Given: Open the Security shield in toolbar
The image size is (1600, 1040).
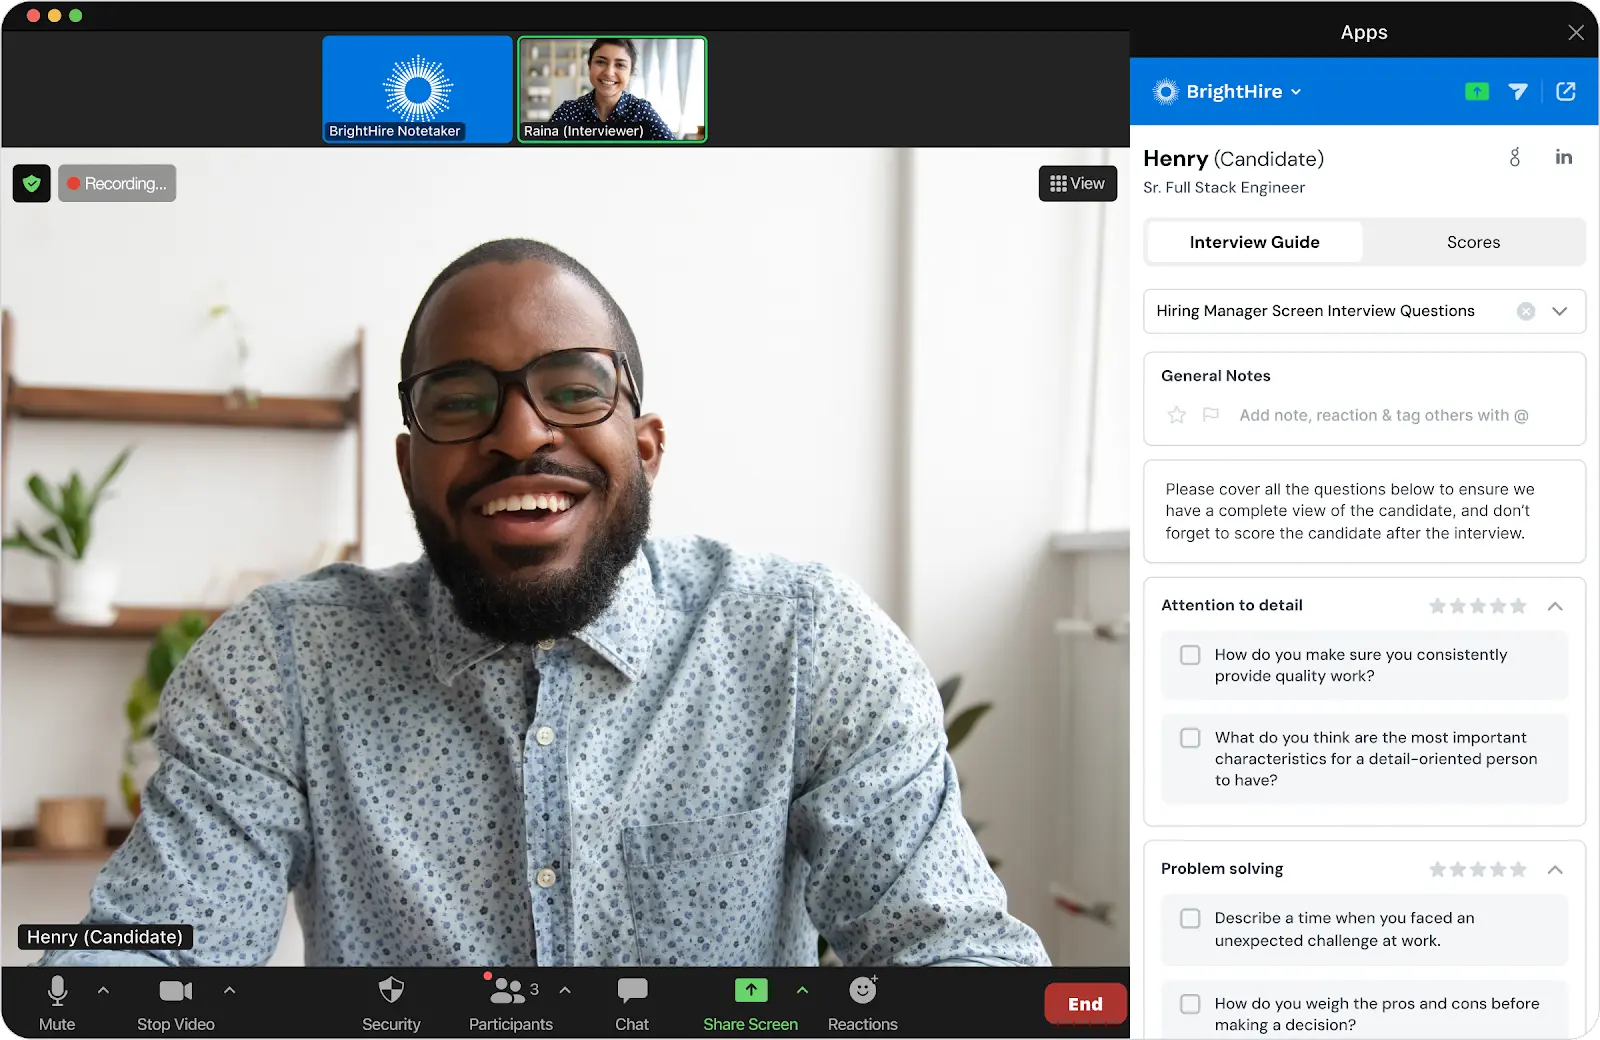Looking at the screenshot, I should (x=391, y=991).
